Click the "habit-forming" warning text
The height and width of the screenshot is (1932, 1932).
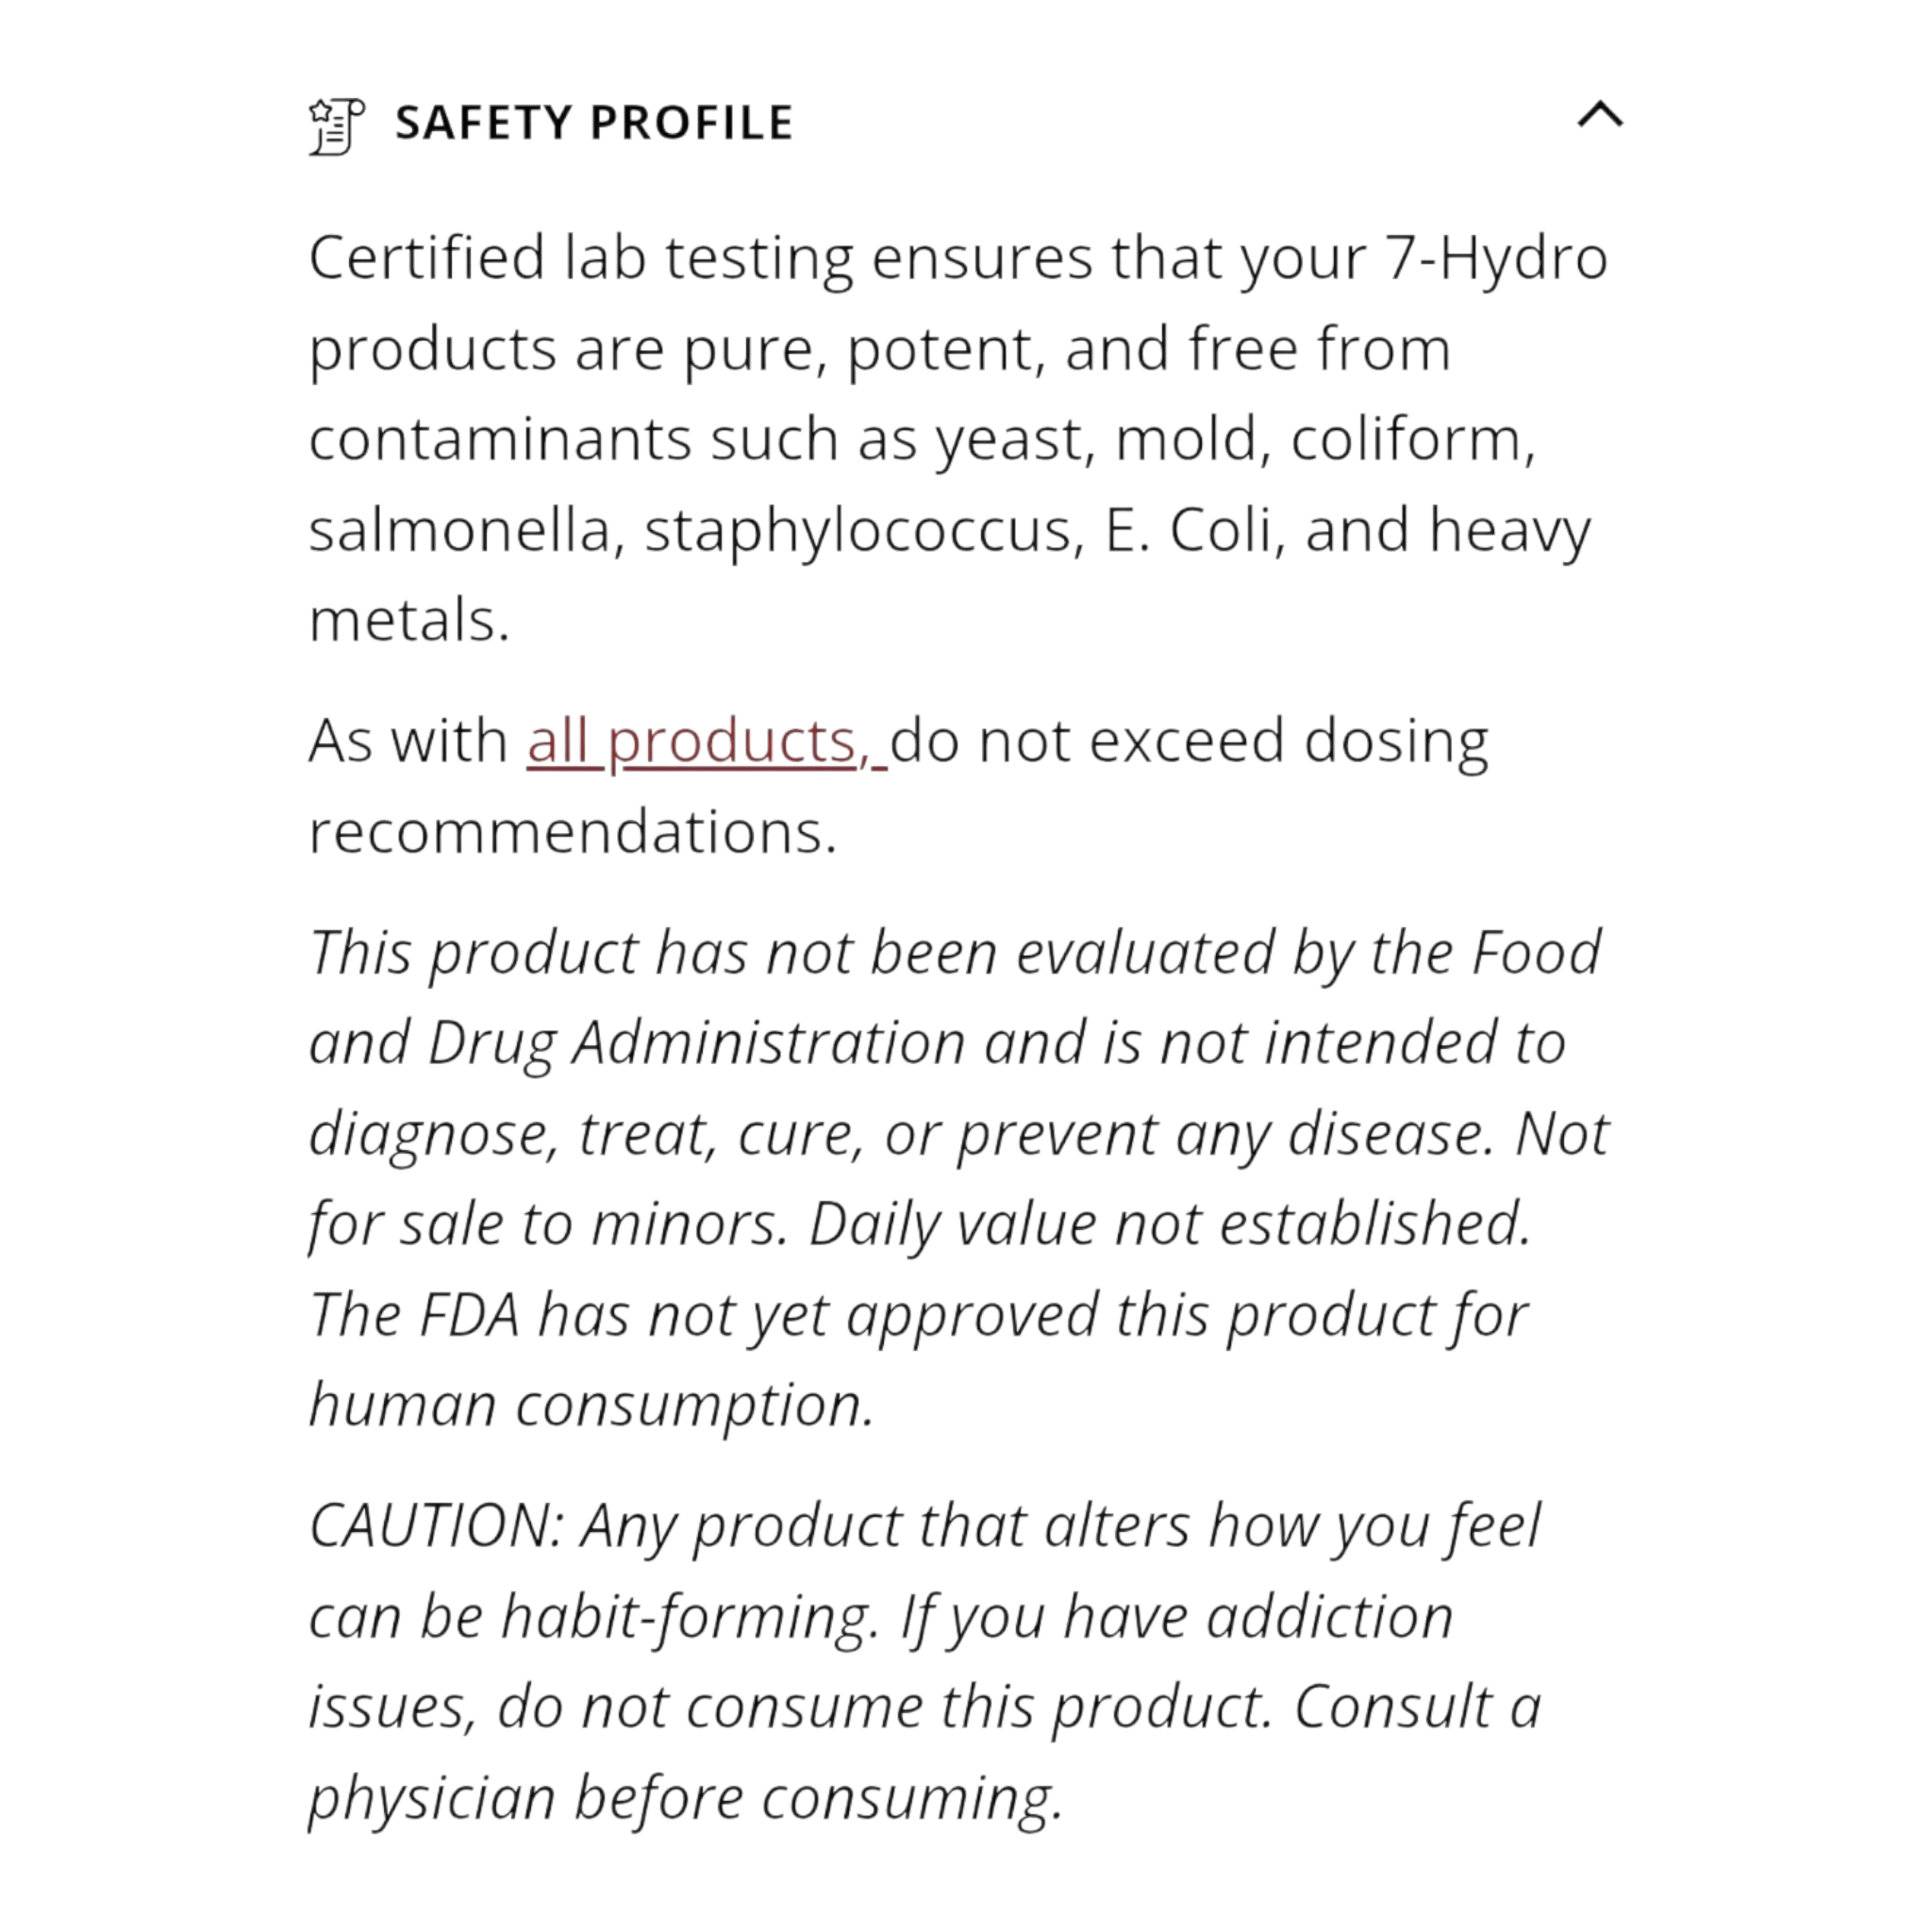(689, 1617)
